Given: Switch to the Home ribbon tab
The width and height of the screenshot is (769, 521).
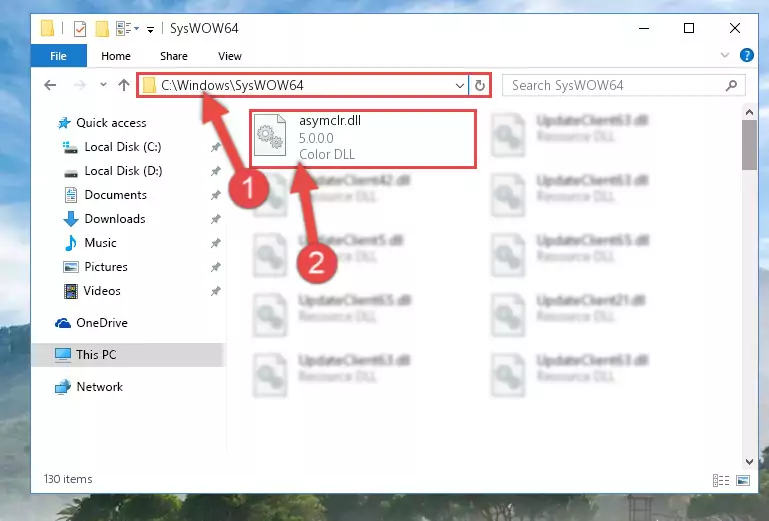Looking at the screenshot, I should click(x=116, y=56).
